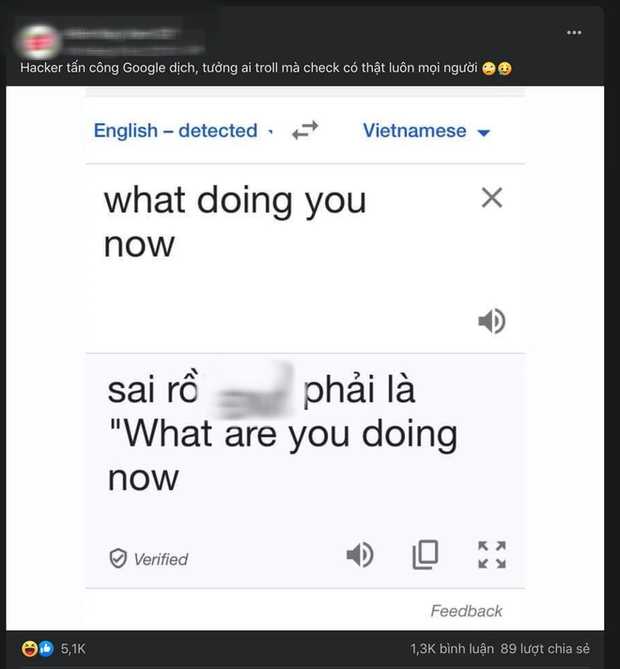620x669 pixels.
Task: Open the post options three-dot menu
Action: point(574,33)
